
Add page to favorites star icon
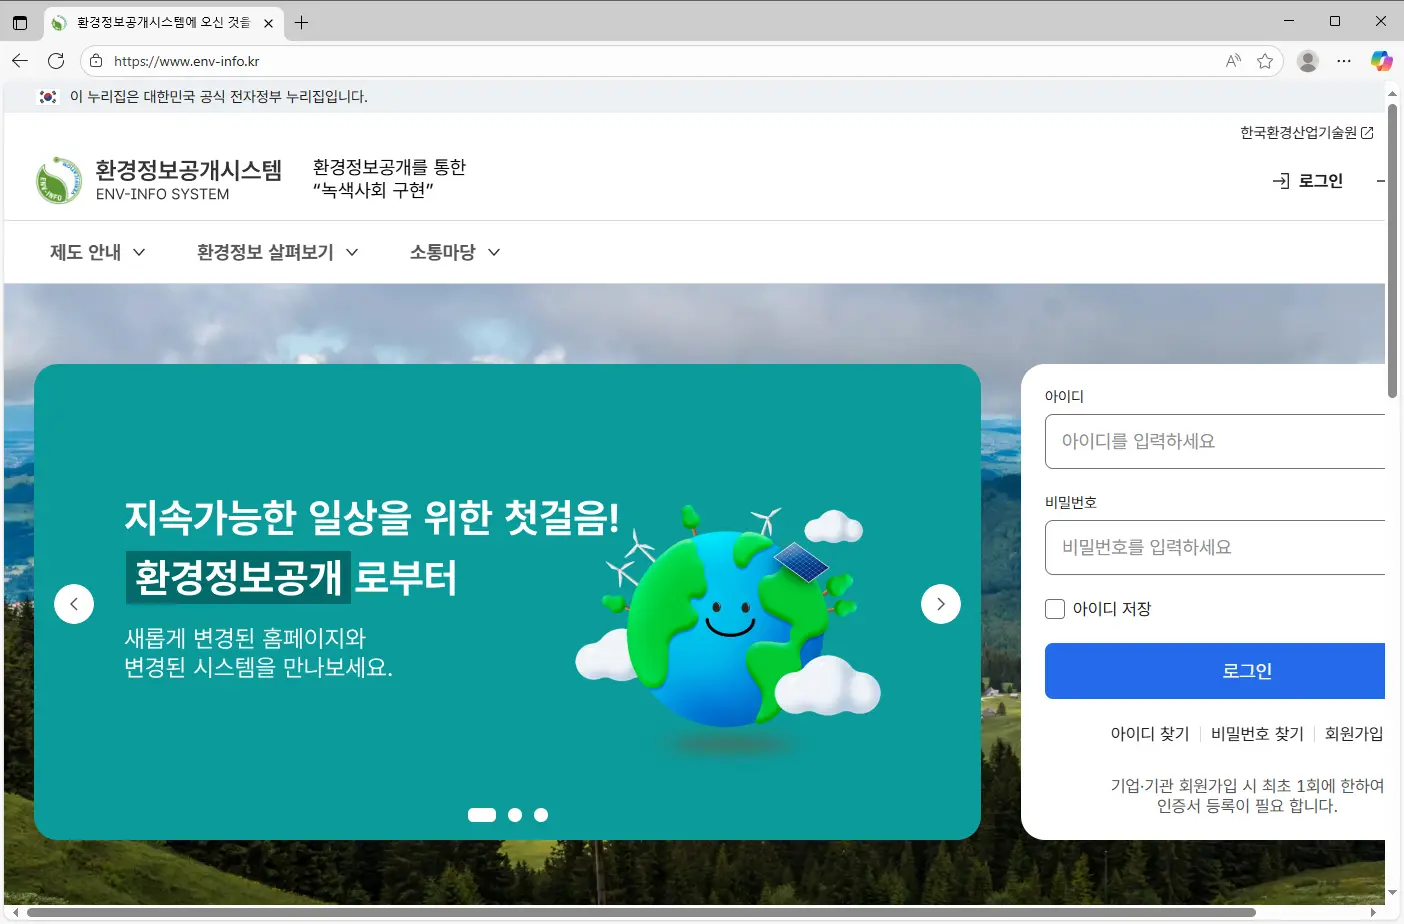pos(1265,61)
